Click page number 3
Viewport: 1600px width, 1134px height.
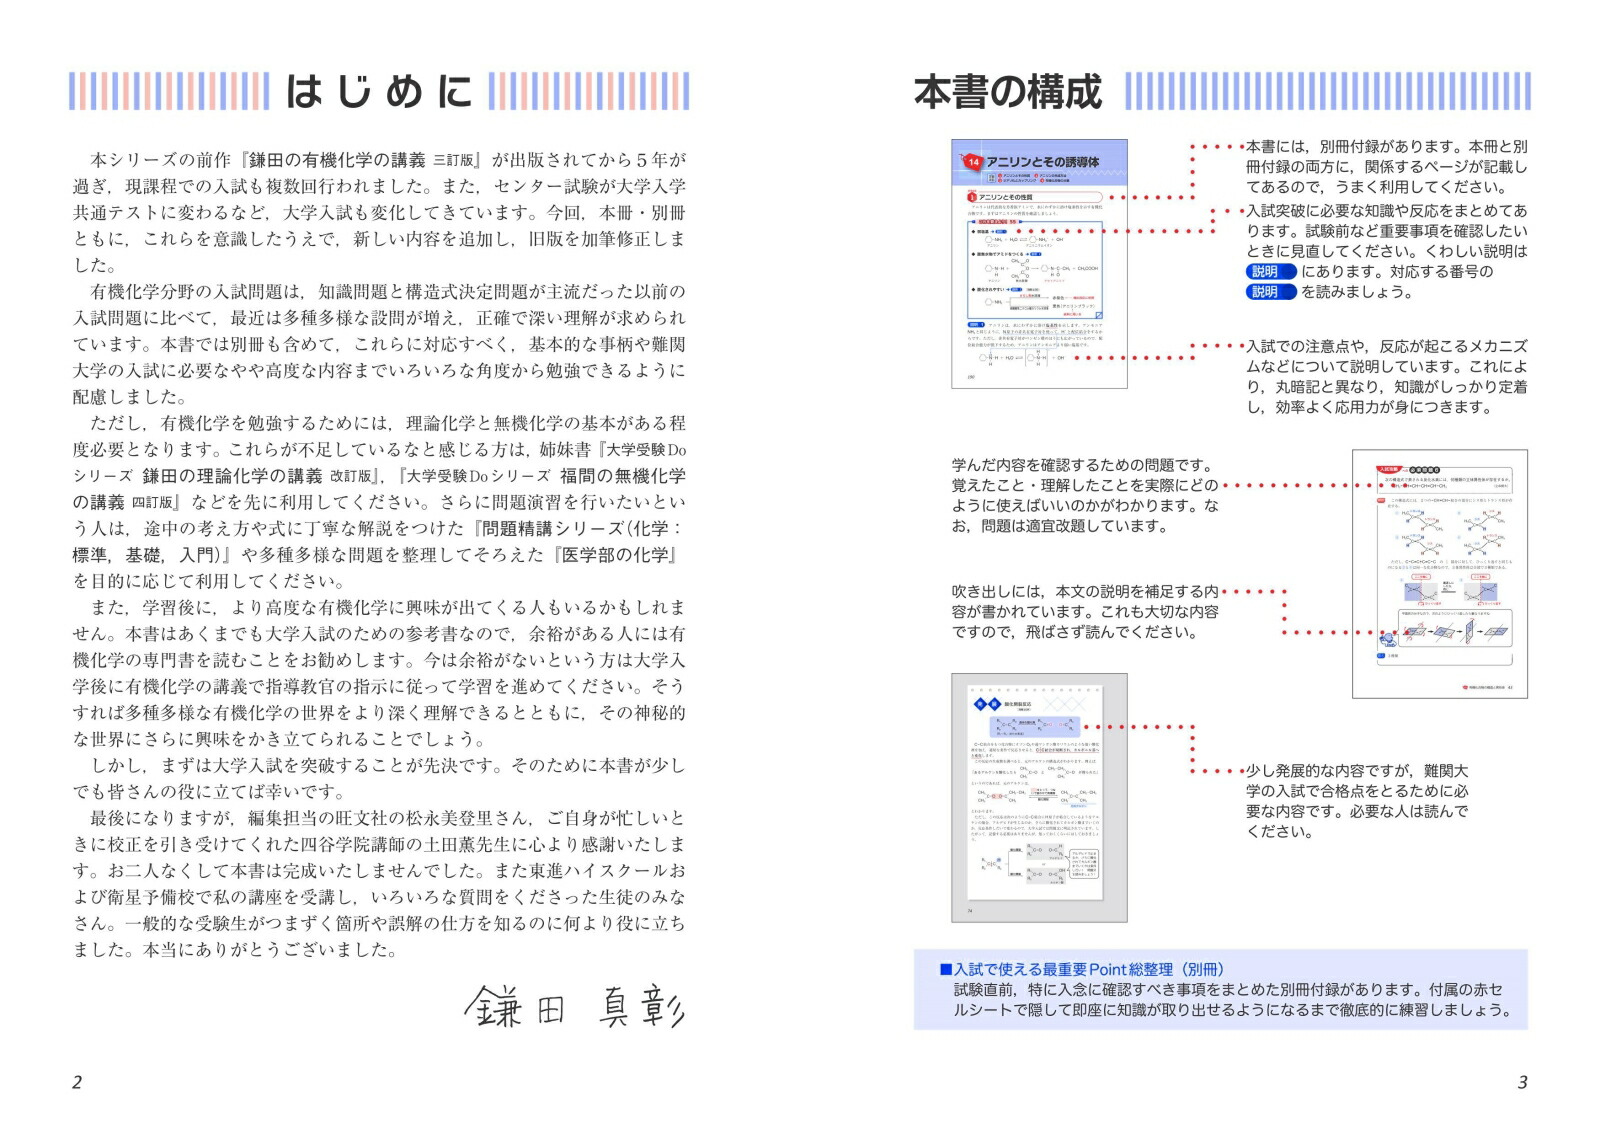(x=1523, y=1082)
